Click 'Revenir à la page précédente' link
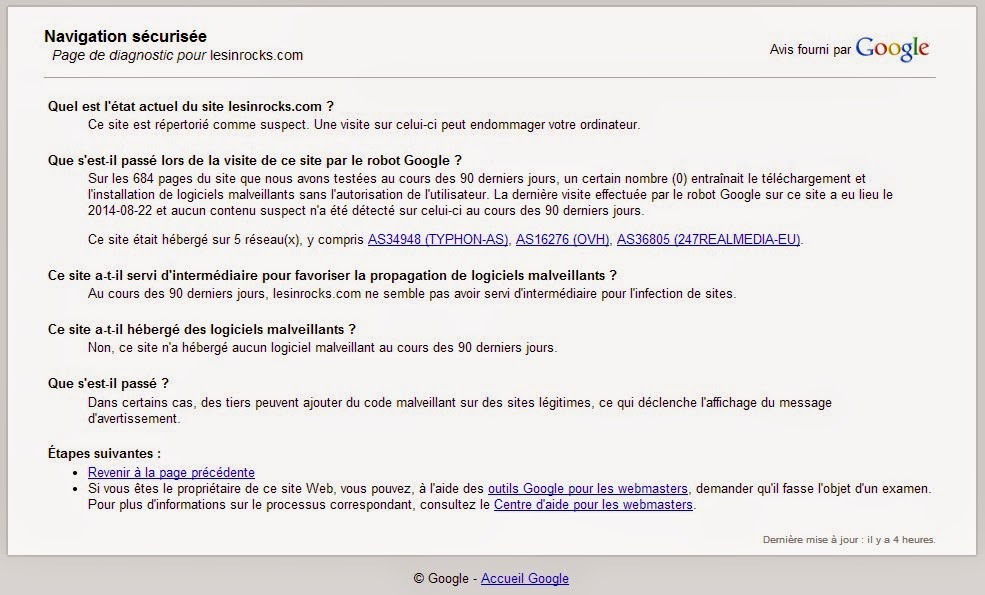 click(x=171, y=472)
